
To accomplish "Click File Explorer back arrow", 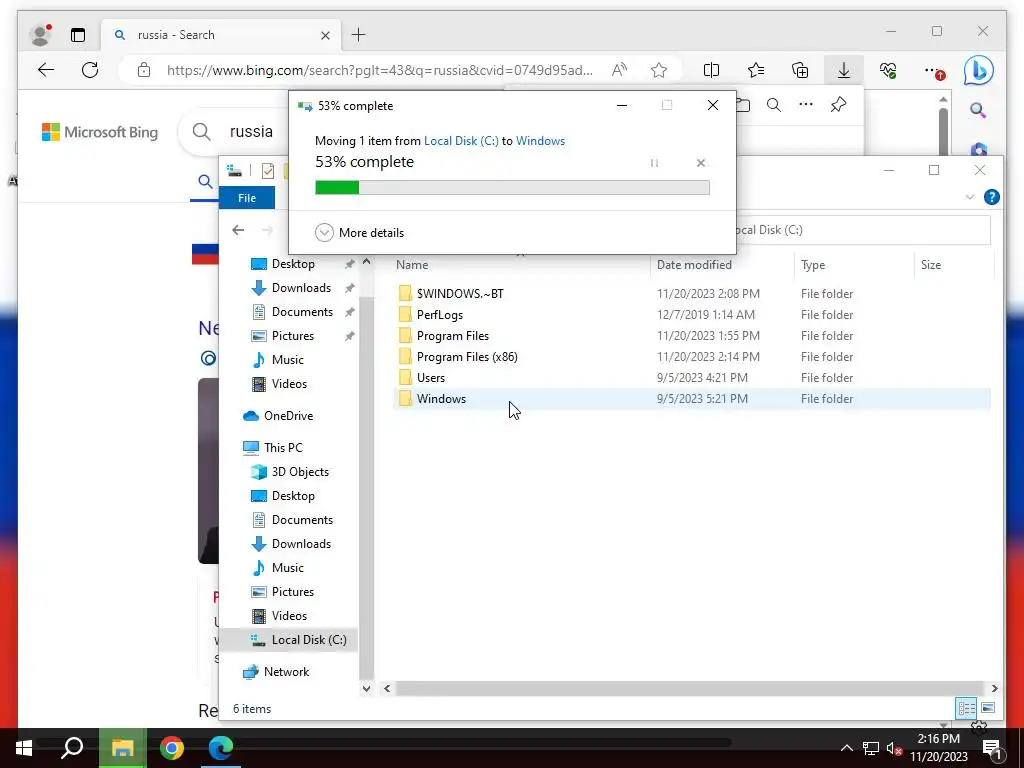I will pyautogui.click(x=238, y=230).
